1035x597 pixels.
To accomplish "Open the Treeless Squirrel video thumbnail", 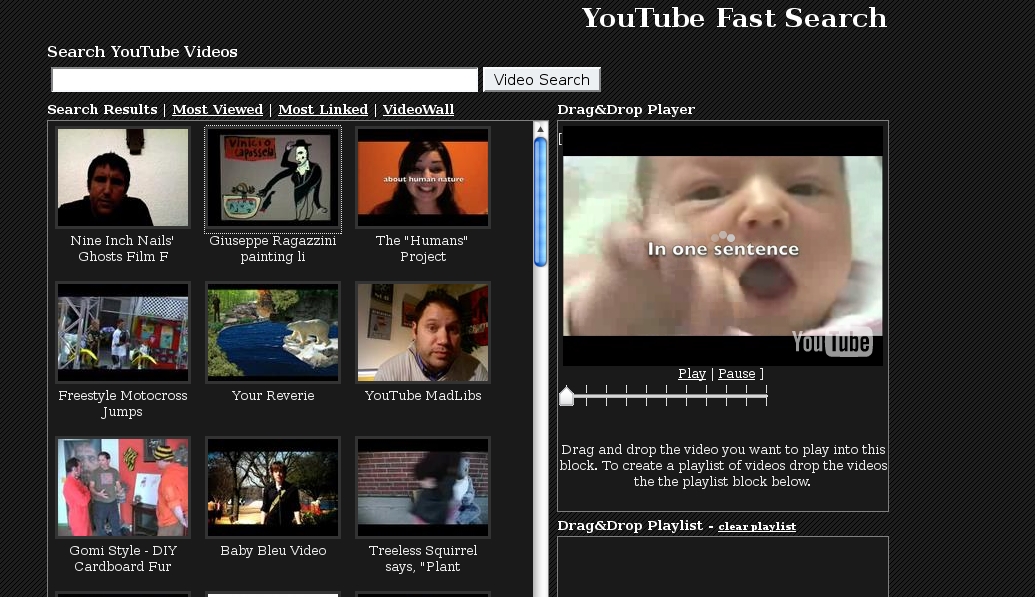I will pyautogui.click(x=423, y=487).
